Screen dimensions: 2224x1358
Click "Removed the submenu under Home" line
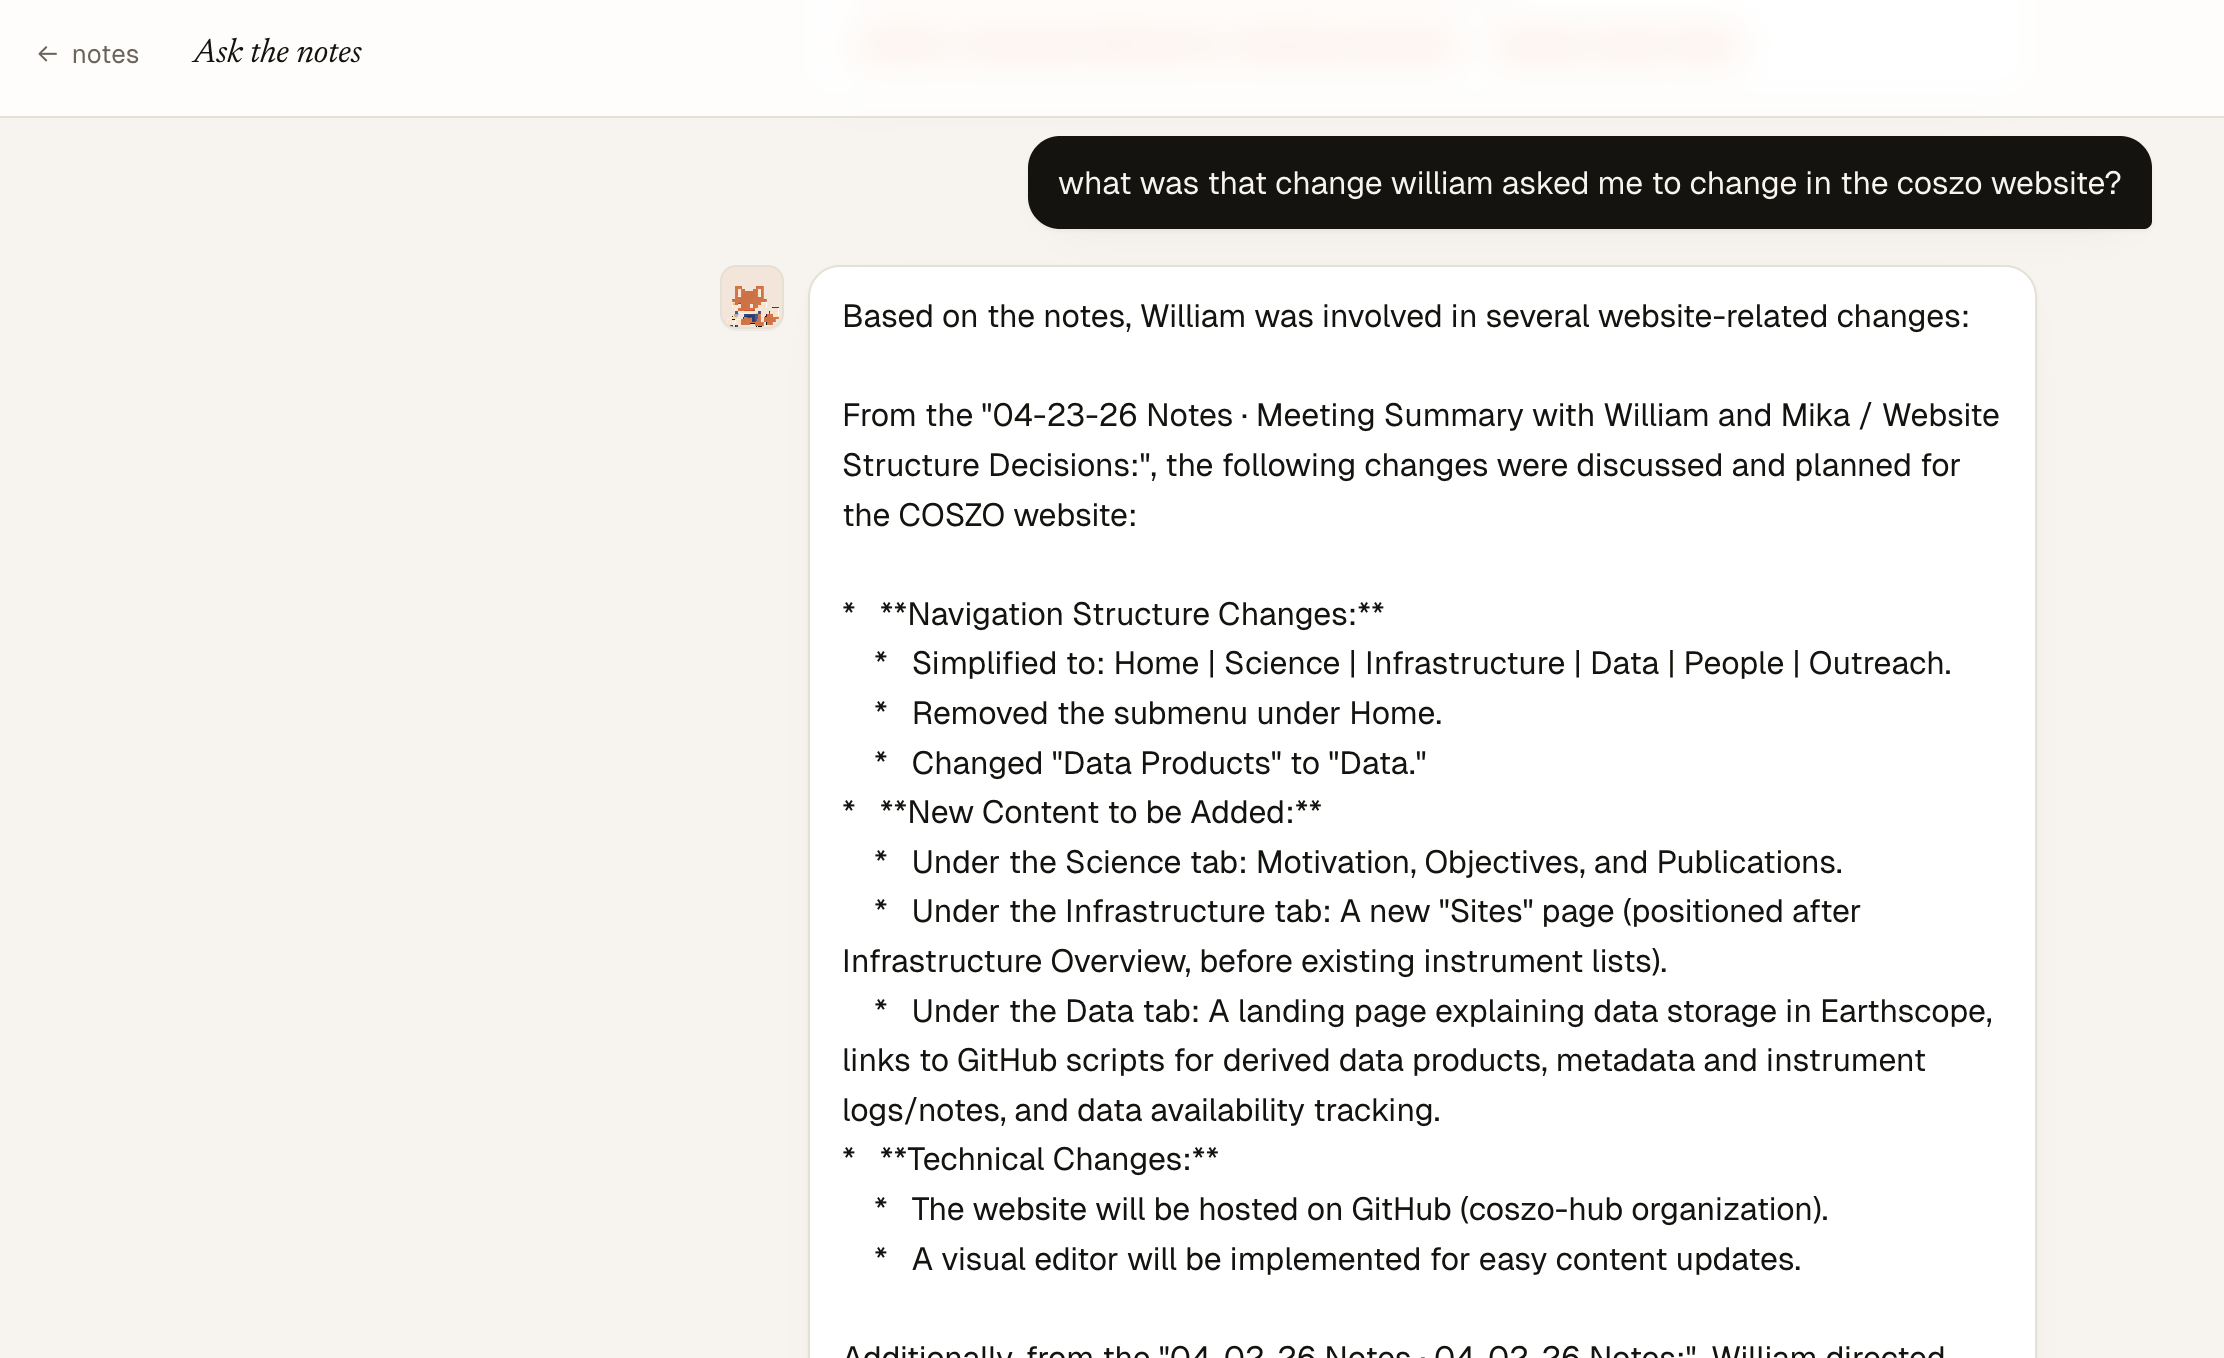click(x=1176, y=713)
